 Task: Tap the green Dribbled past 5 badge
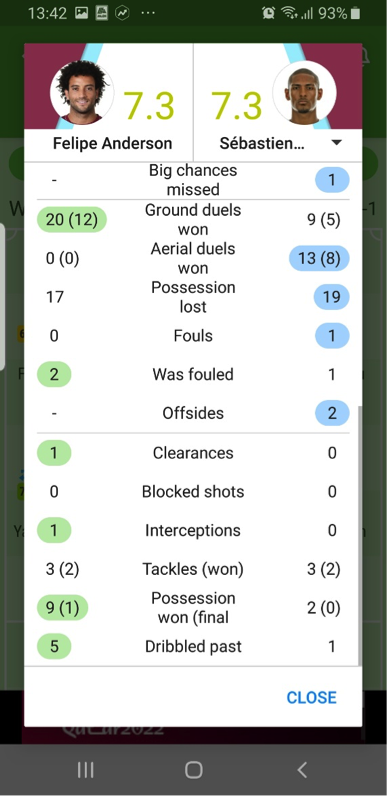click(x=54, y=646)
